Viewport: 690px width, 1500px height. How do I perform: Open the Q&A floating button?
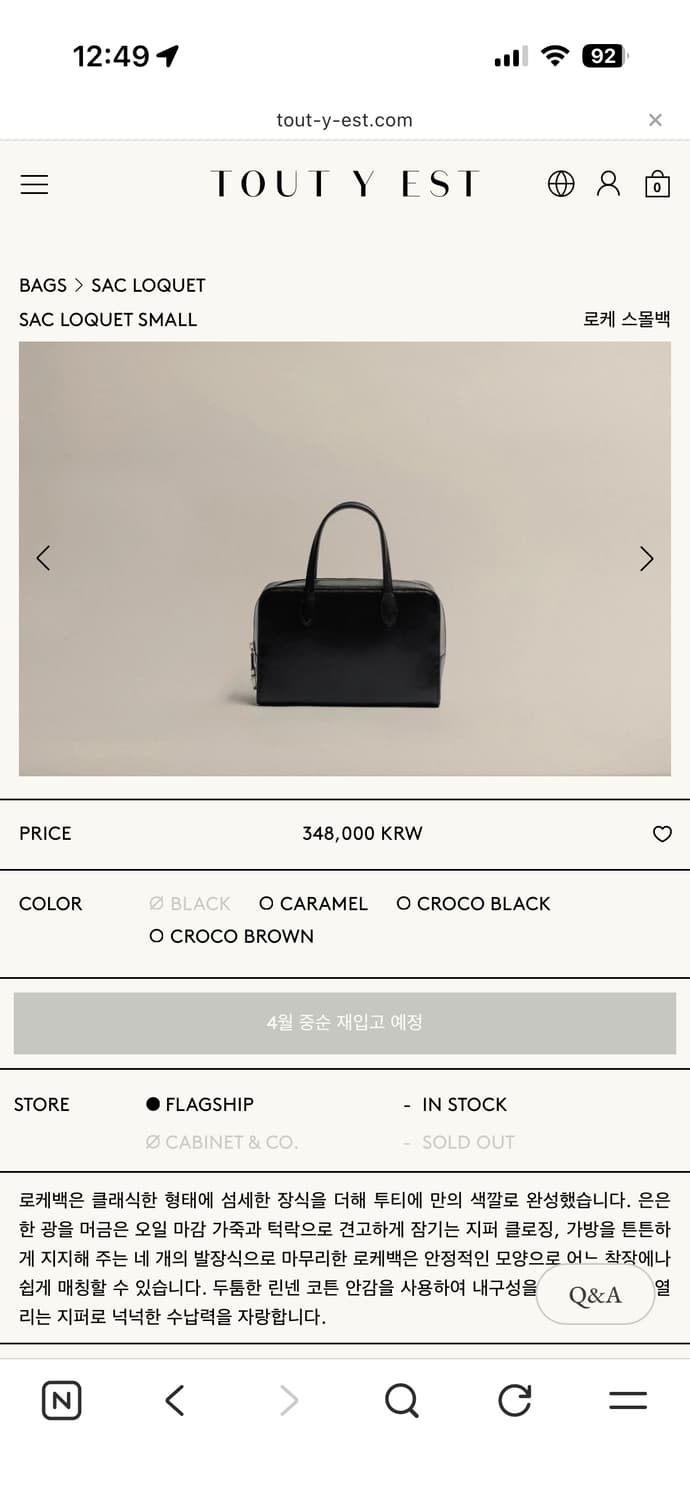tap(595, 1296)
